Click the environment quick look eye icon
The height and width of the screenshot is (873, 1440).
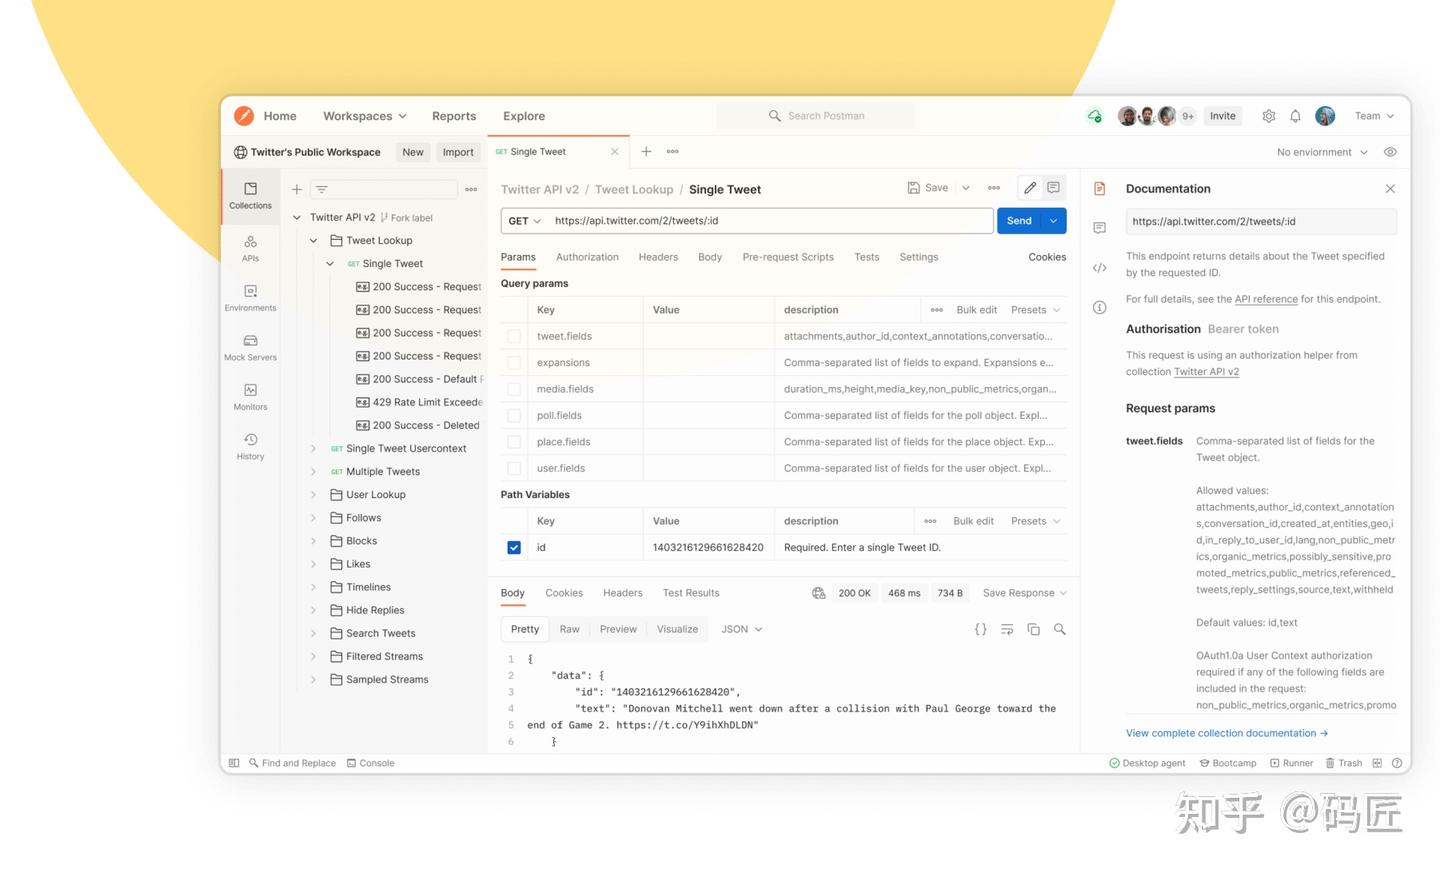coord(1390,152)
